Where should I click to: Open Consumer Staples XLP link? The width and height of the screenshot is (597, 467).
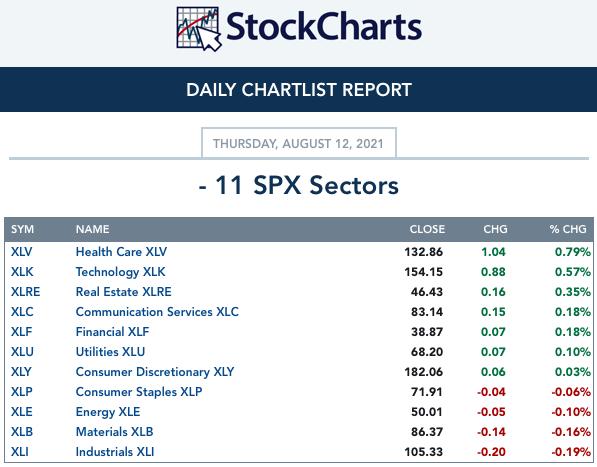(x=139, y=392)
